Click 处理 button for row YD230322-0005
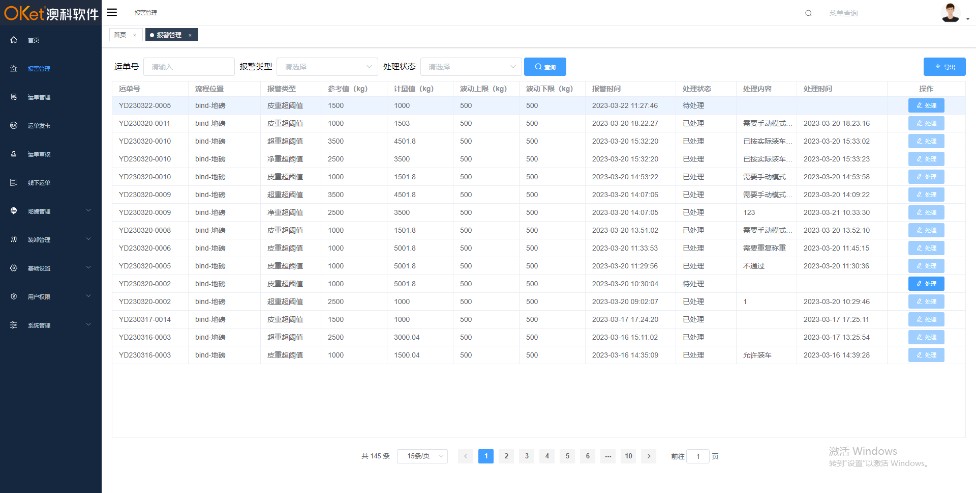The image size is (976, 493). (x=926, y=105)
